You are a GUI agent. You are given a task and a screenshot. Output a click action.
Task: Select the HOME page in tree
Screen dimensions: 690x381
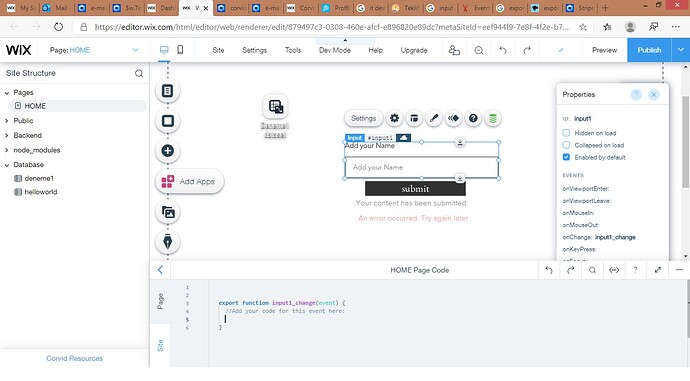[77, 106]
